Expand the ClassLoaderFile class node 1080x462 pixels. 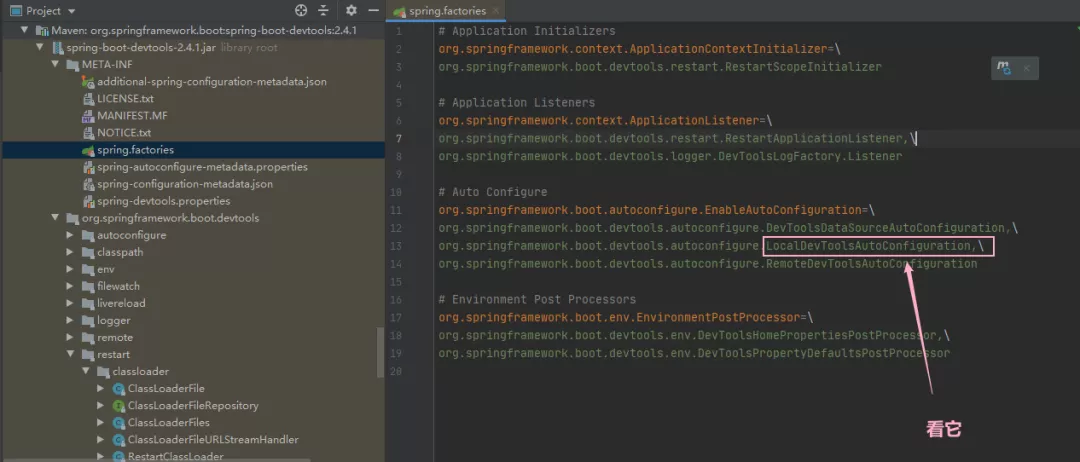tap(101, 388)
